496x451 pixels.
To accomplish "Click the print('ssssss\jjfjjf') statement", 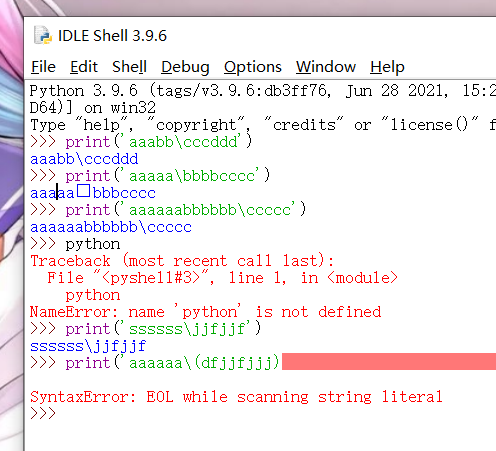I will (163, 329).
